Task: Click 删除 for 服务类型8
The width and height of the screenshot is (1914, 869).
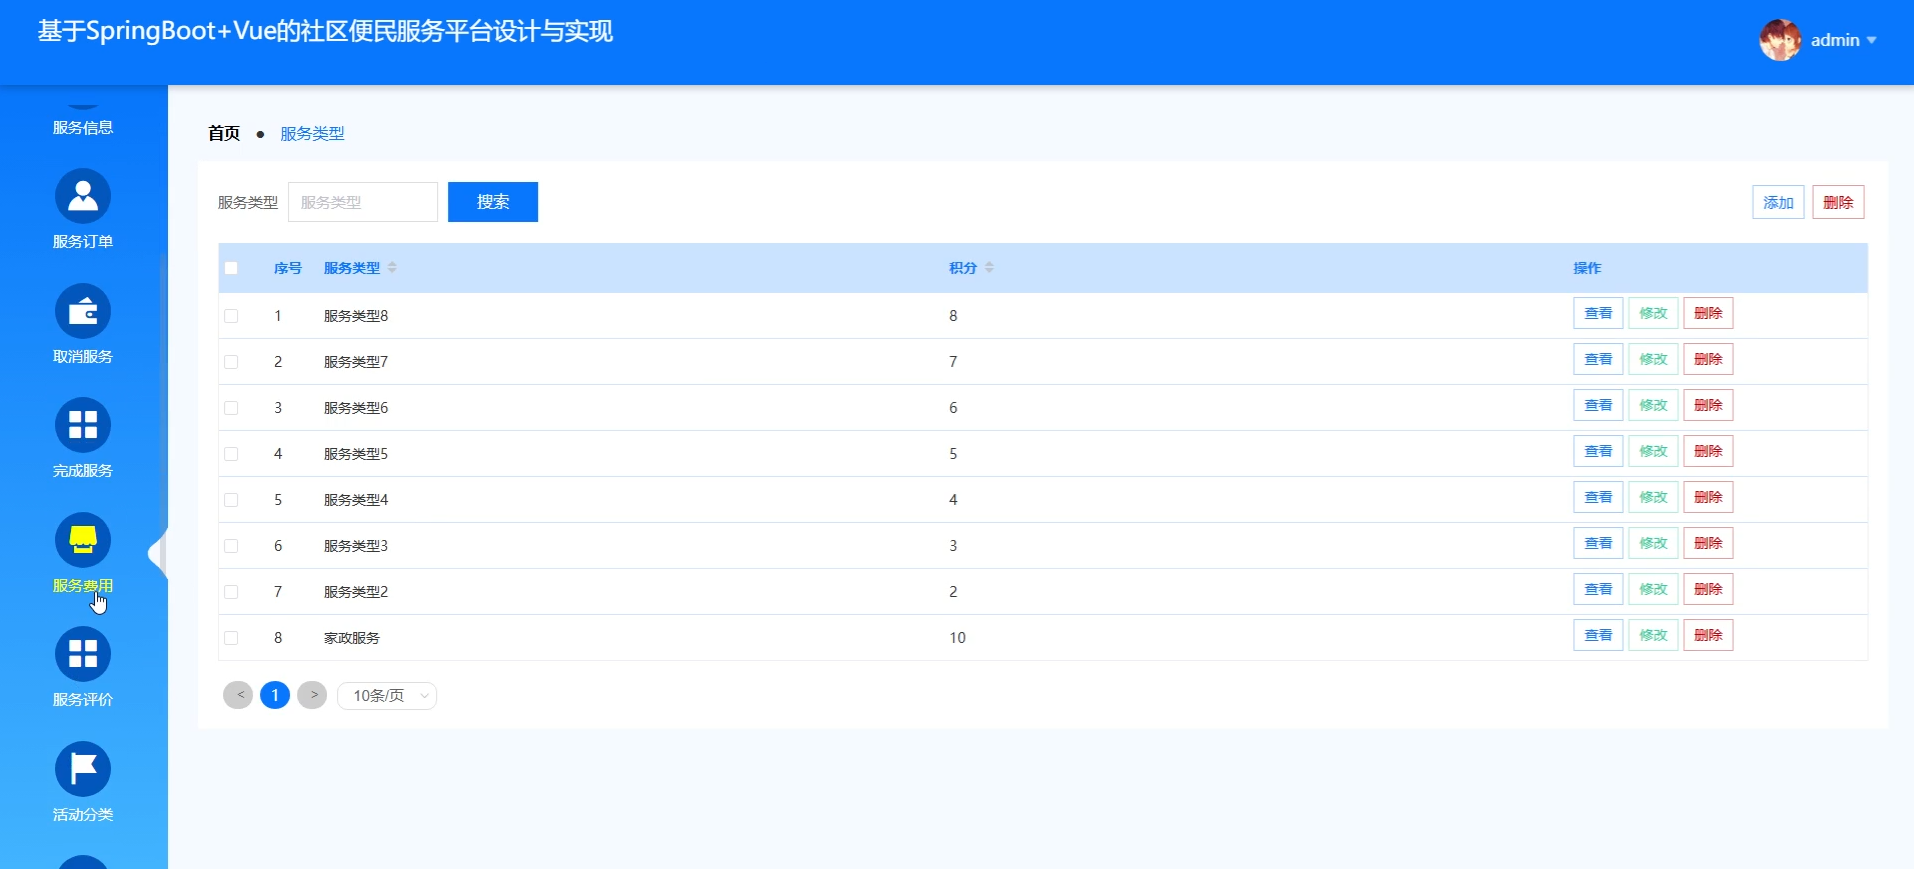Action: pos(1708,313)
